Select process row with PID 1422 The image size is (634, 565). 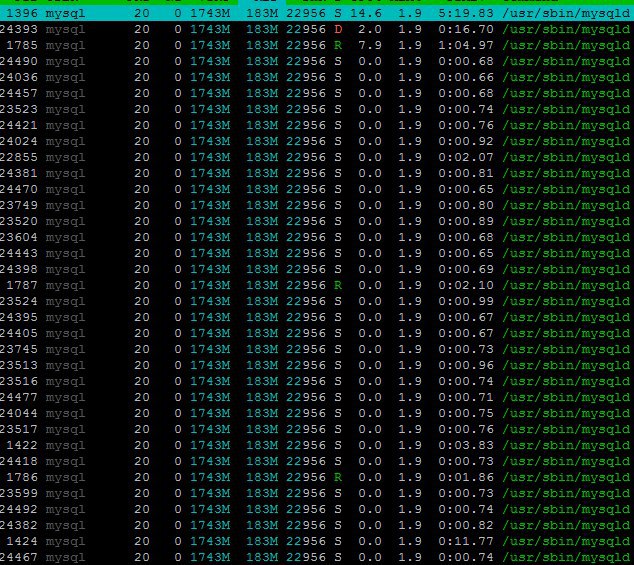pos(317,445)
